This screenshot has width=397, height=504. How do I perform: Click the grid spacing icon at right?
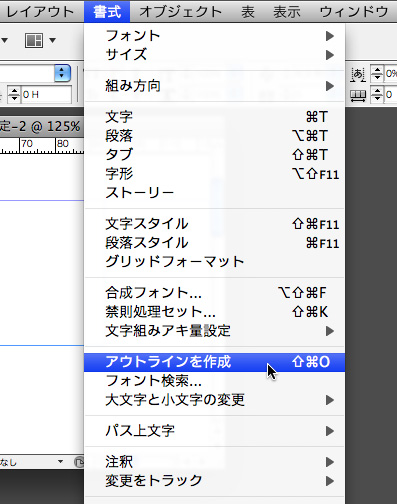358,95
